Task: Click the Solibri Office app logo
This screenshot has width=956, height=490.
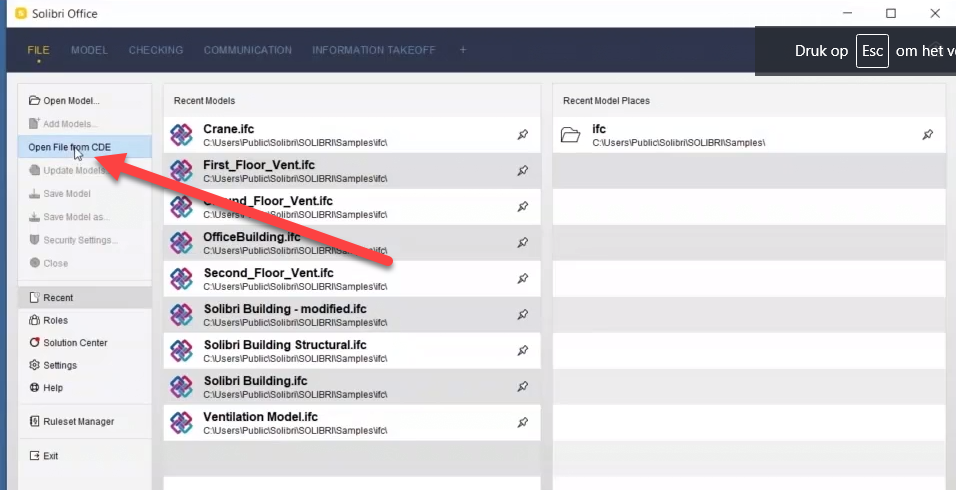Action: coord(21,13)
